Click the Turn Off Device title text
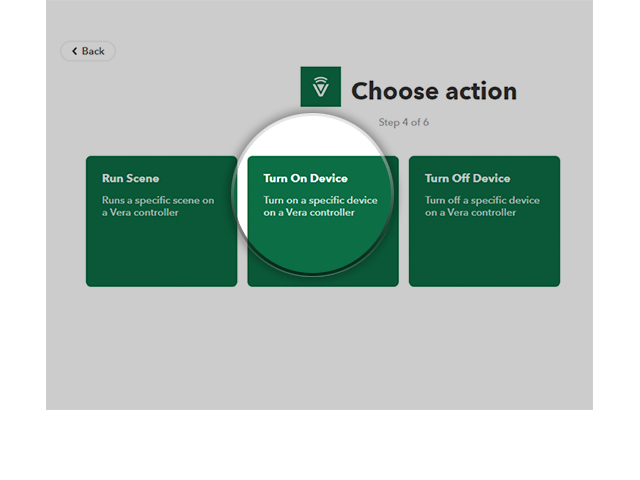Viewport: 640px width, 480px height. 467,179
